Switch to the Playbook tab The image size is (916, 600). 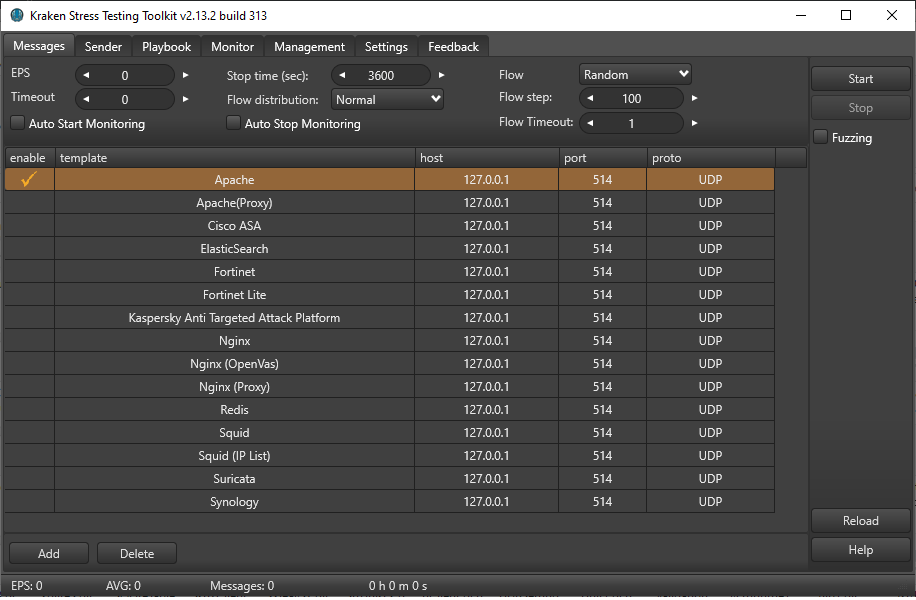pyautogui.click(x=166, y=47)
